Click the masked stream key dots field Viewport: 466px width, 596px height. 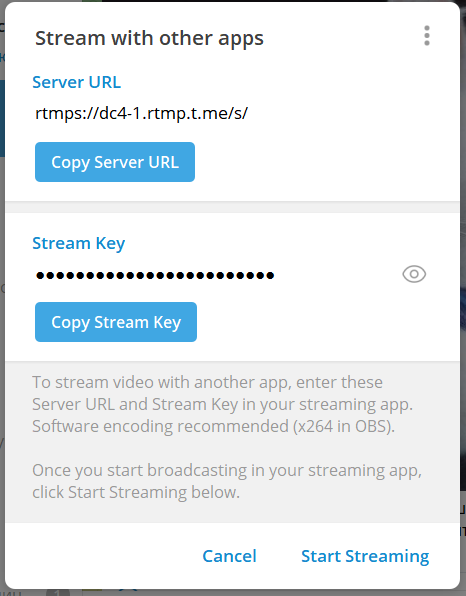(155, 275)
